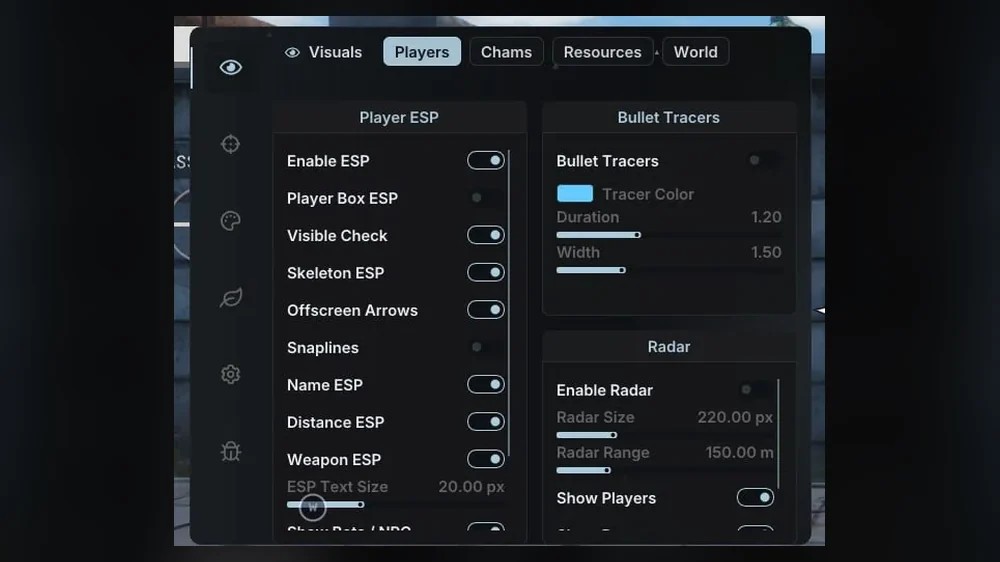This screenshot has width=1000, height=562.
Task: Toggle Name ESP switch
Action: (x=486, y=385)
